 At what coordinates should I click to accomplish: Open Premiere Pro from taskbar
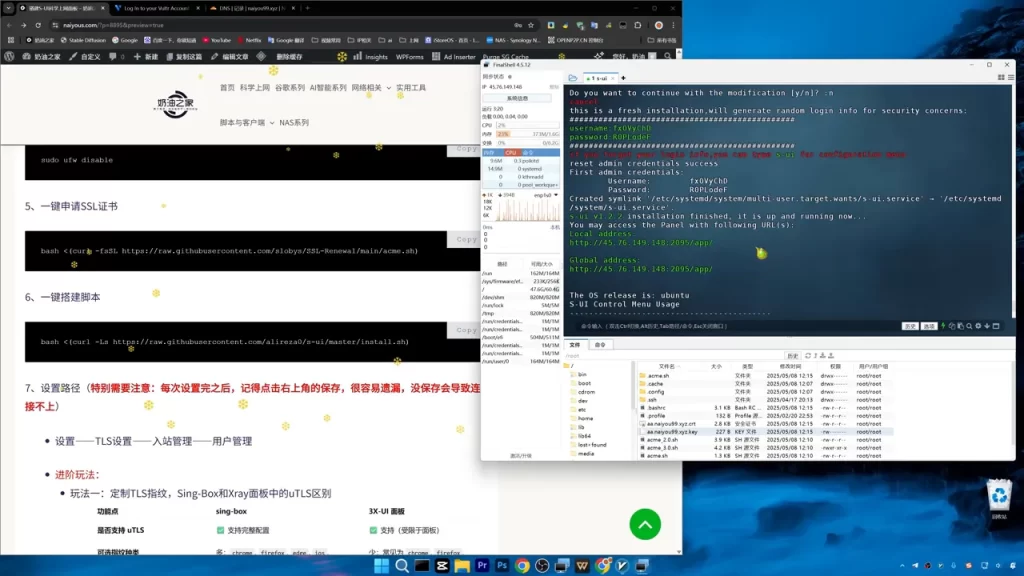pos(482,566)
